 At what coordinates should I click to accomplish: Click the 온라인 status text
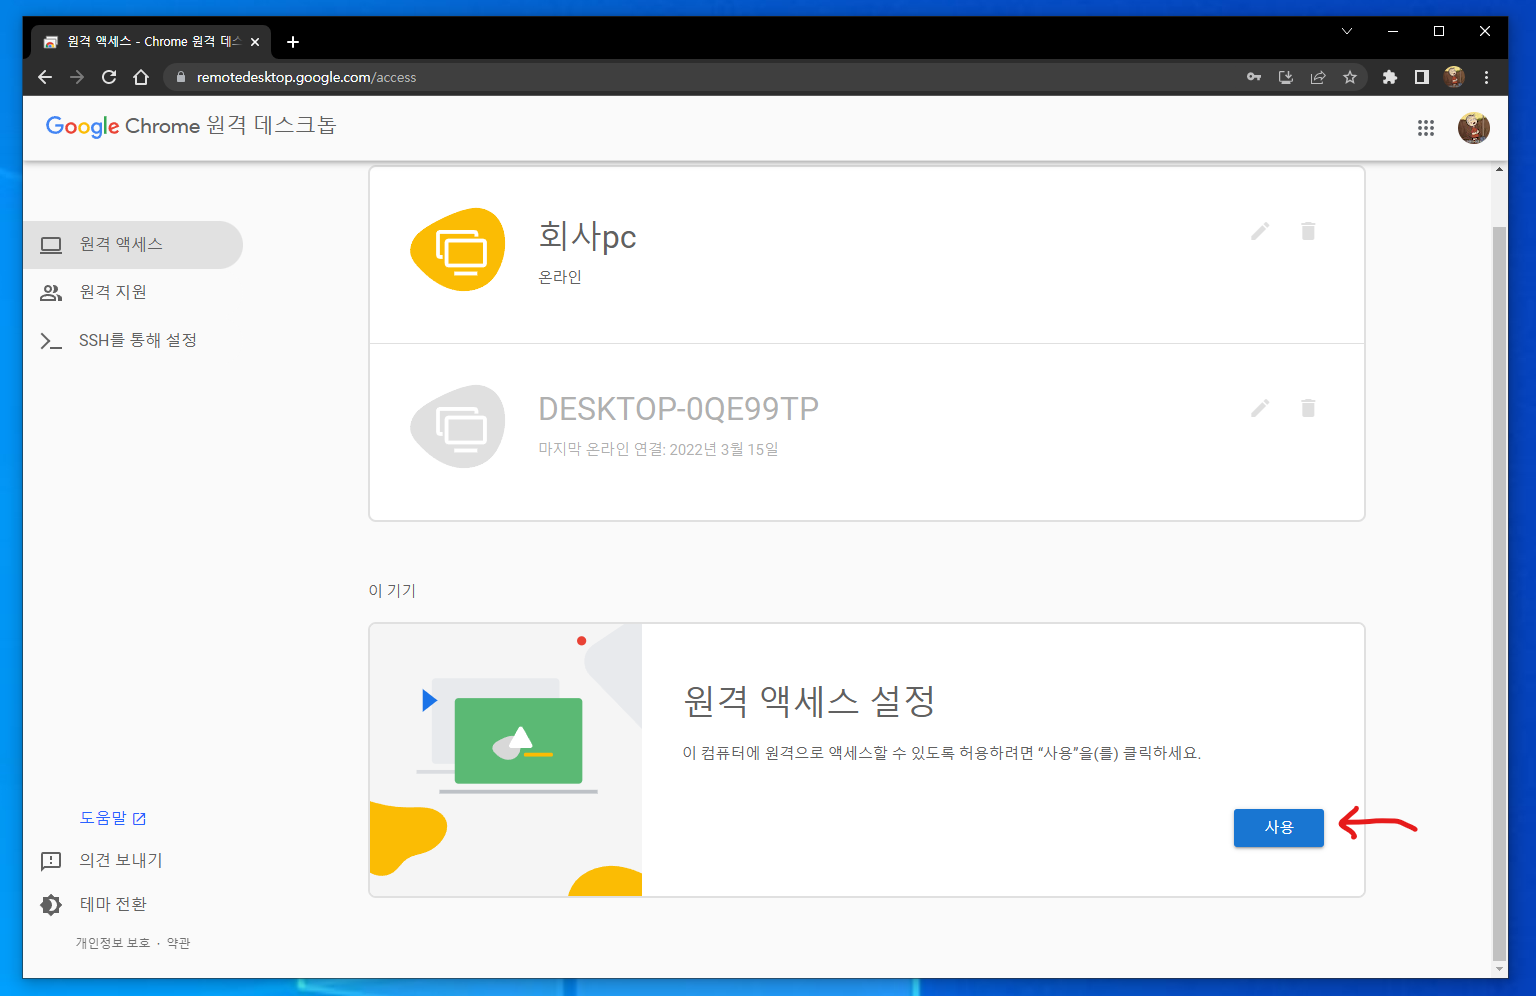coord(560,277)
